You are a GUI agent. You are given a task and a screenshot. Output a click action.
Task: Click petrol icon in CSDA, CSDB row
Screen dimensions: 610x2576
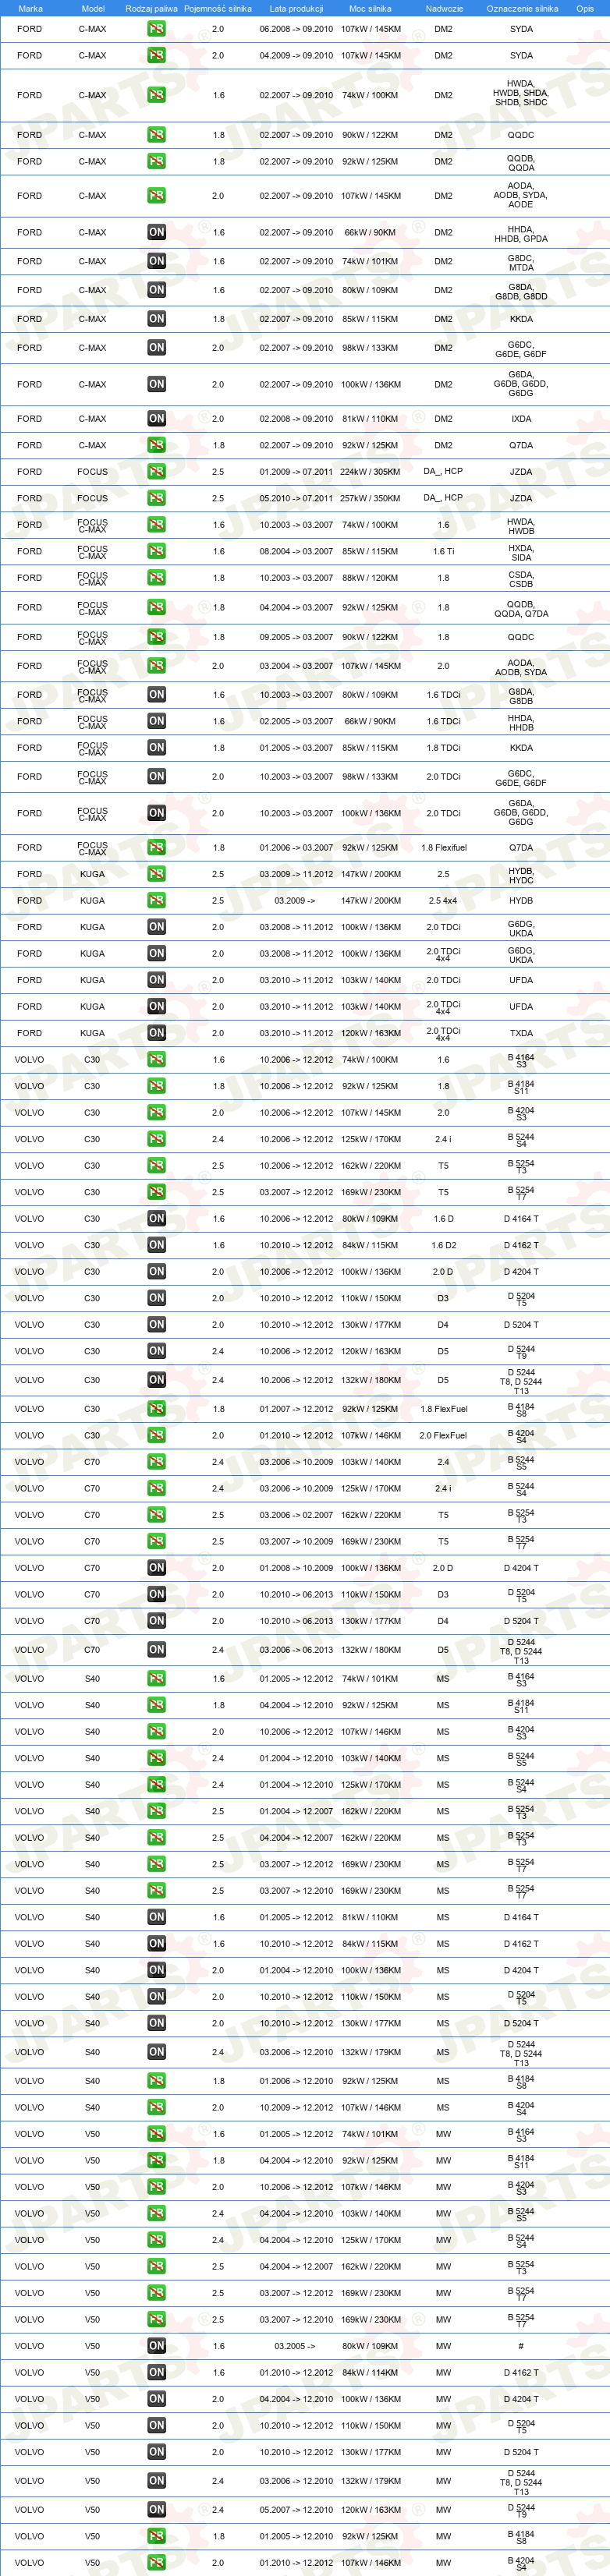pyautogui.click(x=157, y=578)
